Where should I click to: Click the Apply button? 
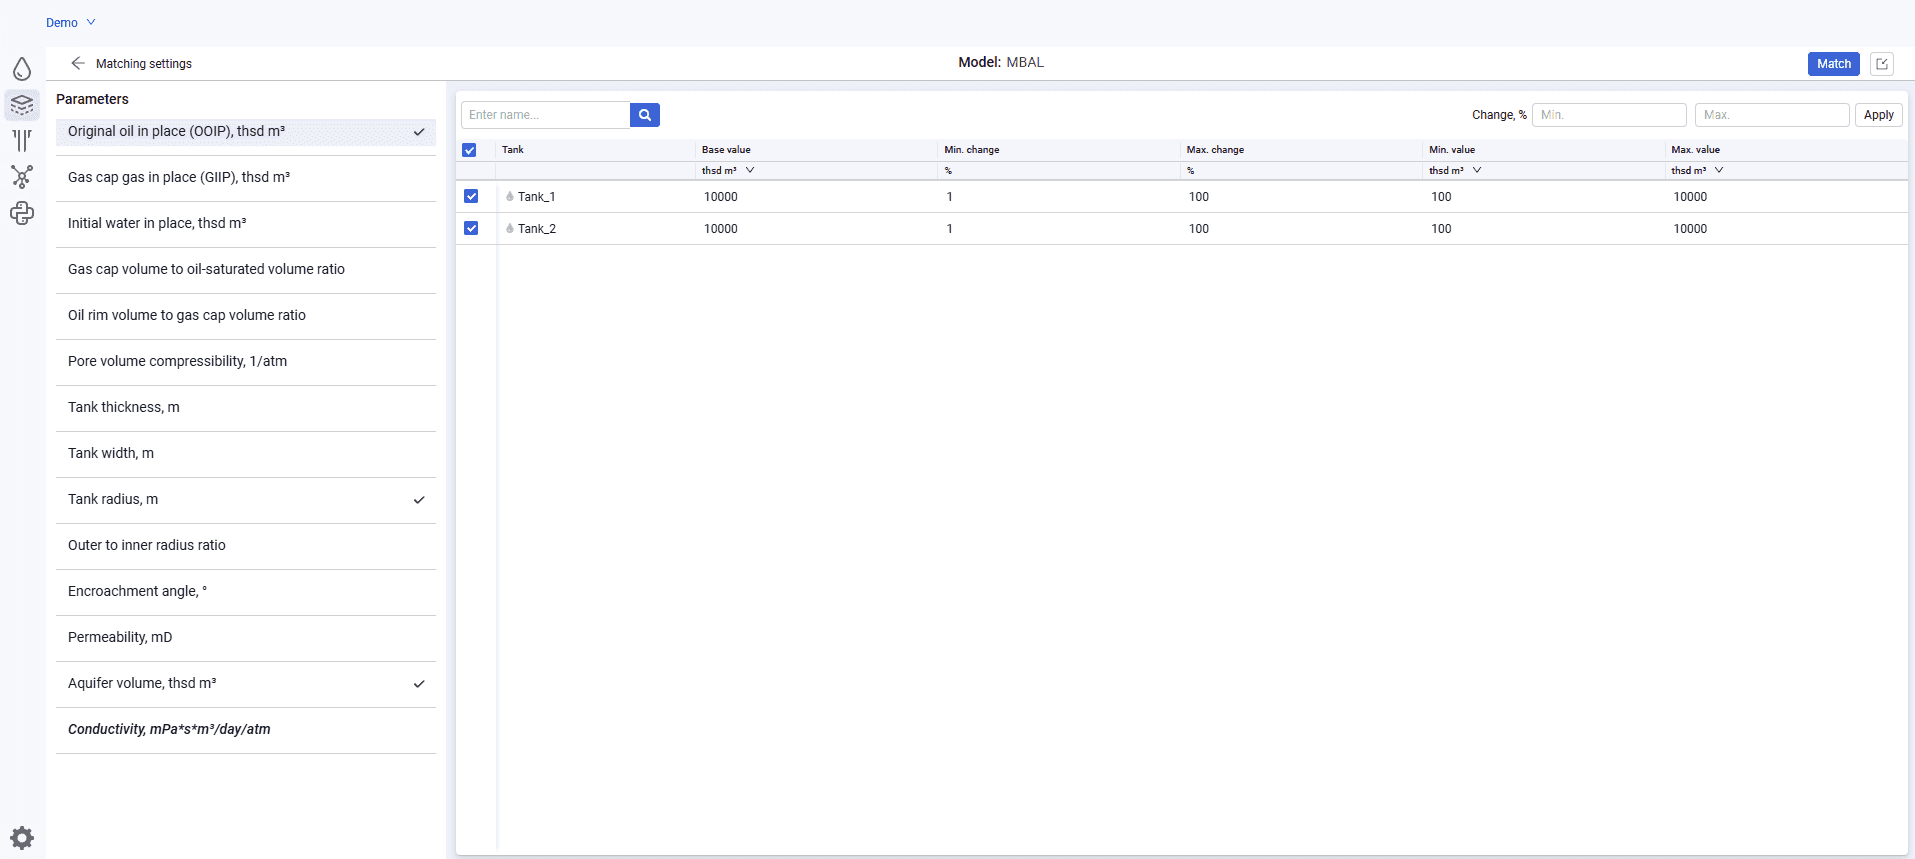click(1878, 115)
